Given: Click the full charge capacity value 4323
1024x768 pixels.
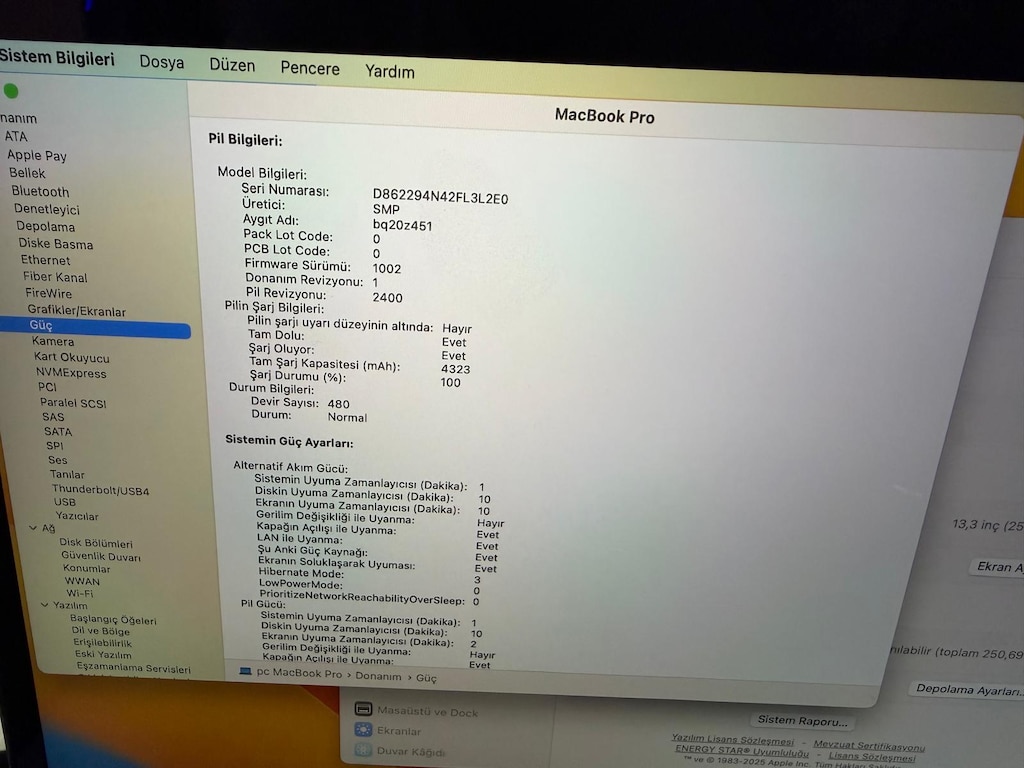Looking at the screenshot, I should (x=456, y=369).
